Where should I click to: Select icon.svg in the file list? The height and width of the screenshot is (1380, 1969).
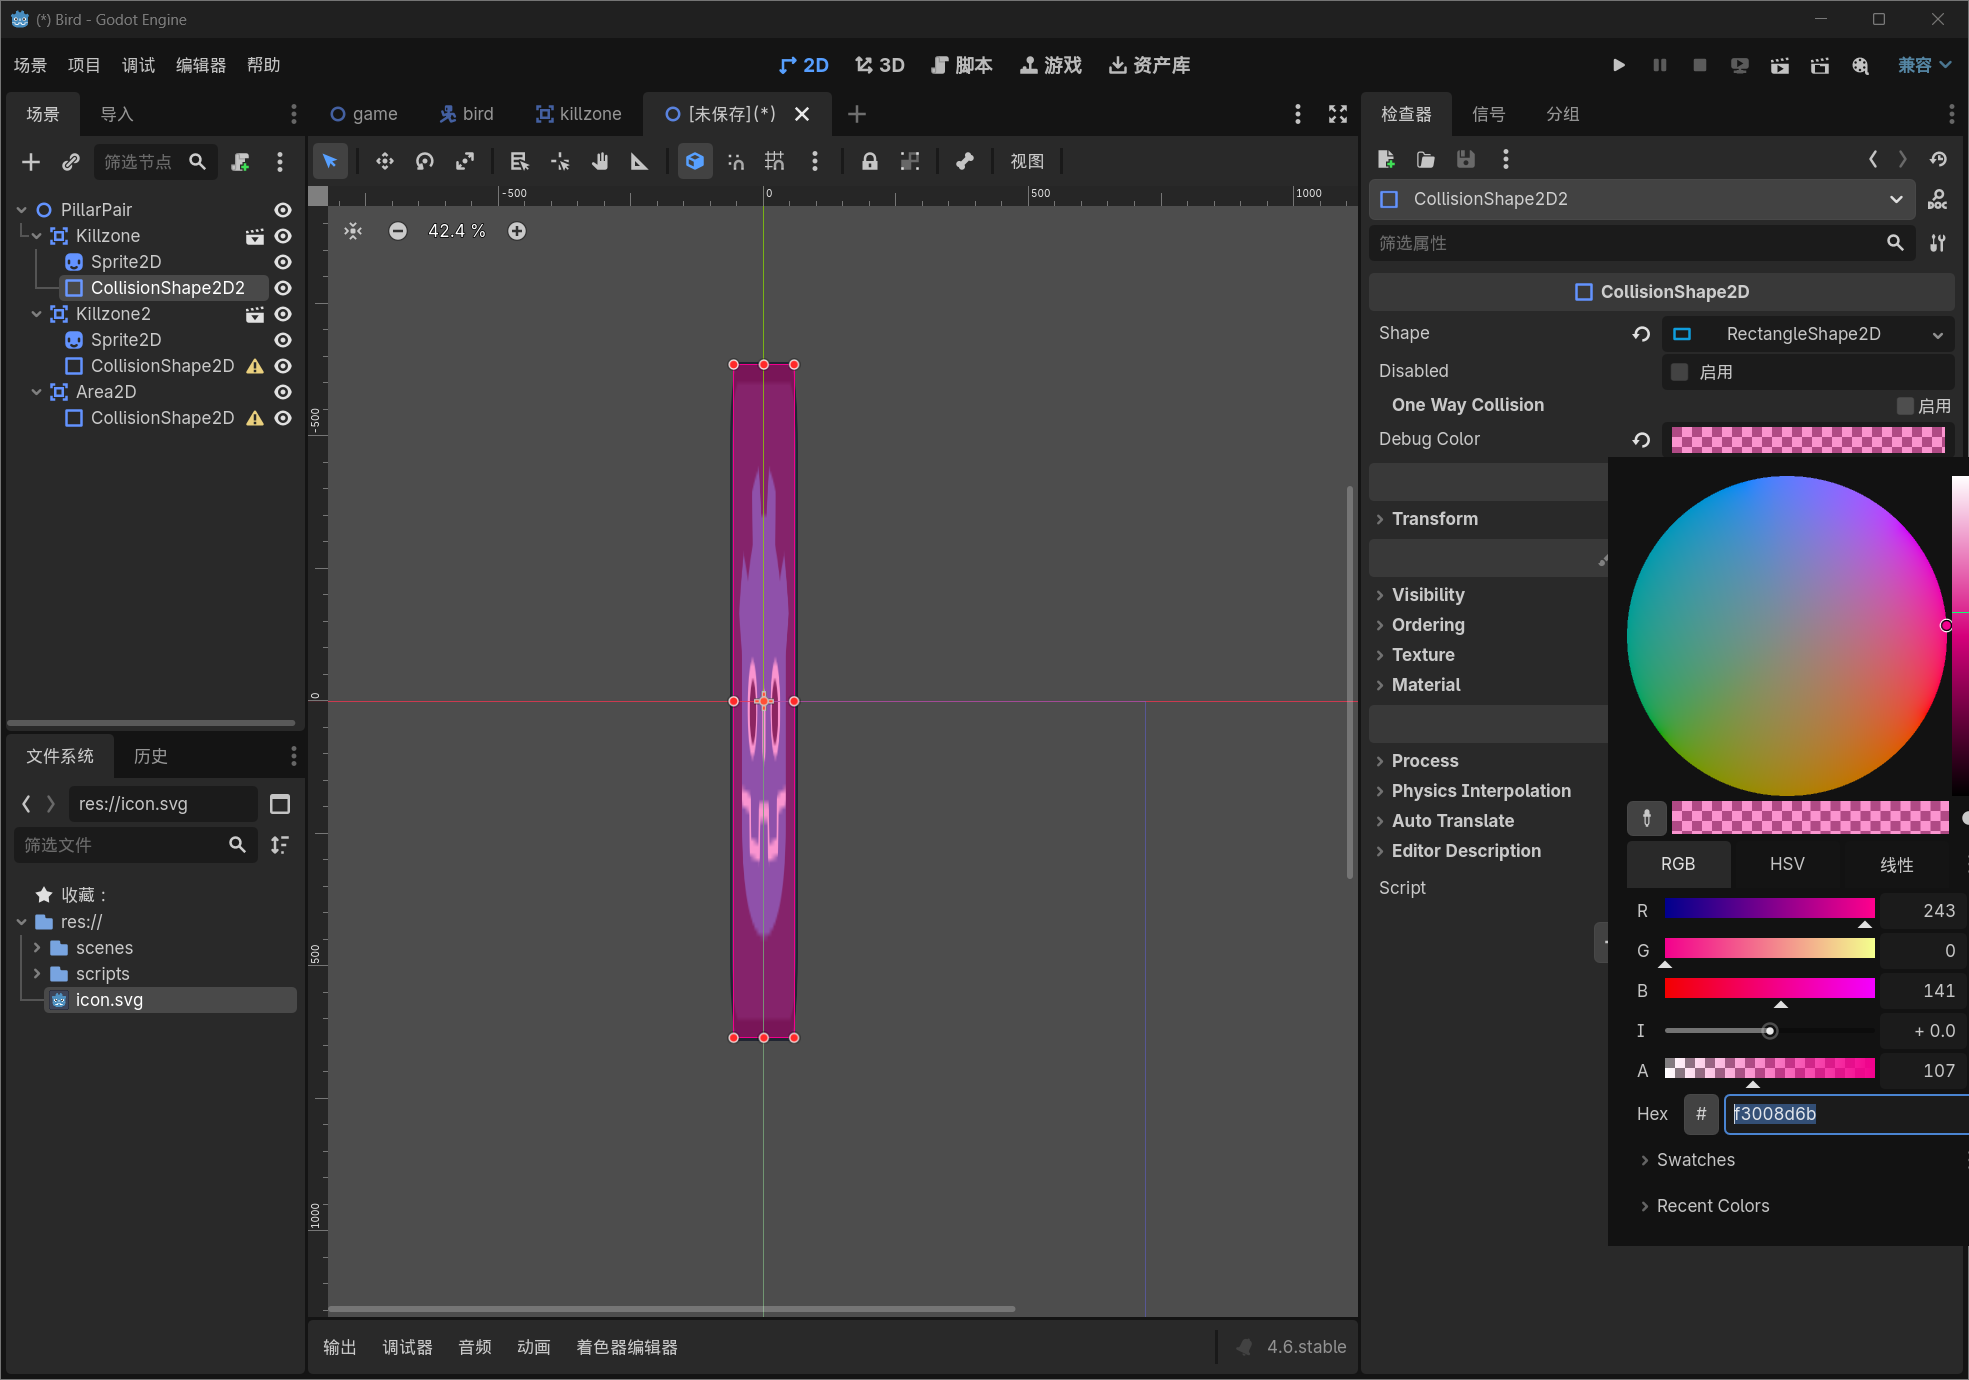tap(170, 1000)
